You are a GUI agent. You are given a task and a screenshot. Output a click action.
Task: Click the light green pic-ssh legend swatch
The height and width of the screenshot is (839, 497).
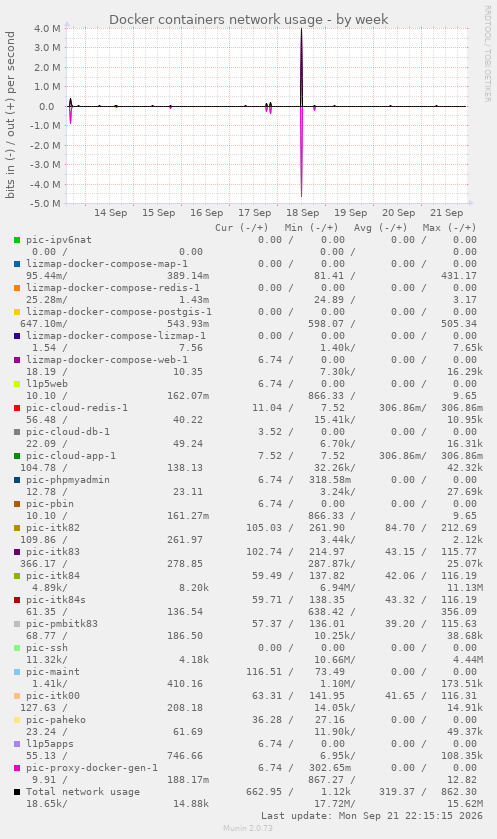coord(17,649)
